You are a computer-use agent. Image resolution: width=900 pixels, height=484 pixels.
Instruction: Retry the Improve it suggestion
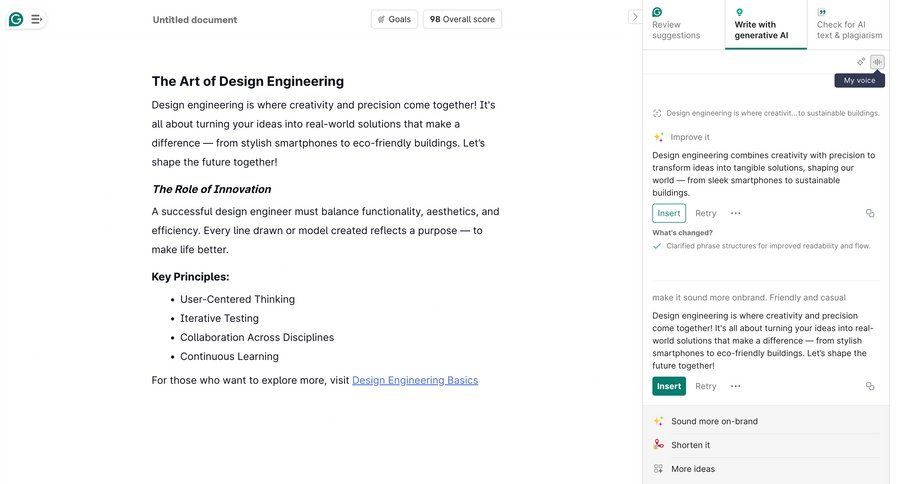click(705, 213)
